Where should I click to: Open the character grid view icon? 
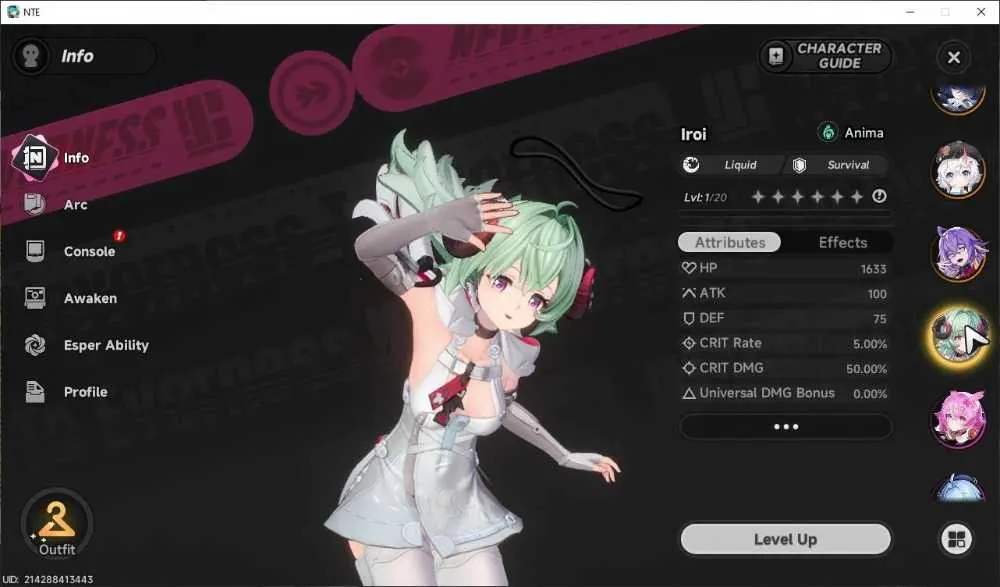point(956,539)
